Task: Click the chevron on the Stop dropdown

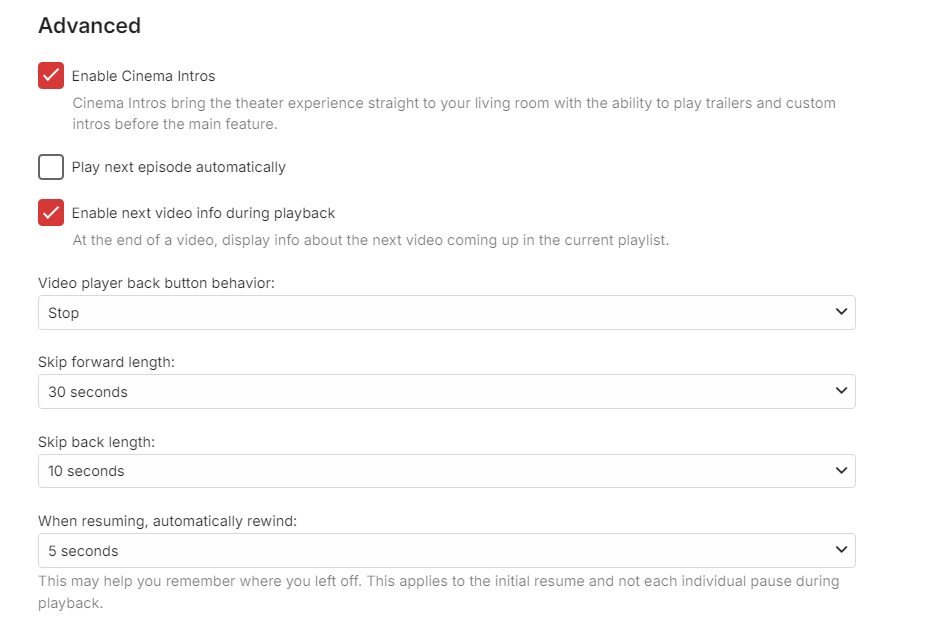Action: [843, 312]
